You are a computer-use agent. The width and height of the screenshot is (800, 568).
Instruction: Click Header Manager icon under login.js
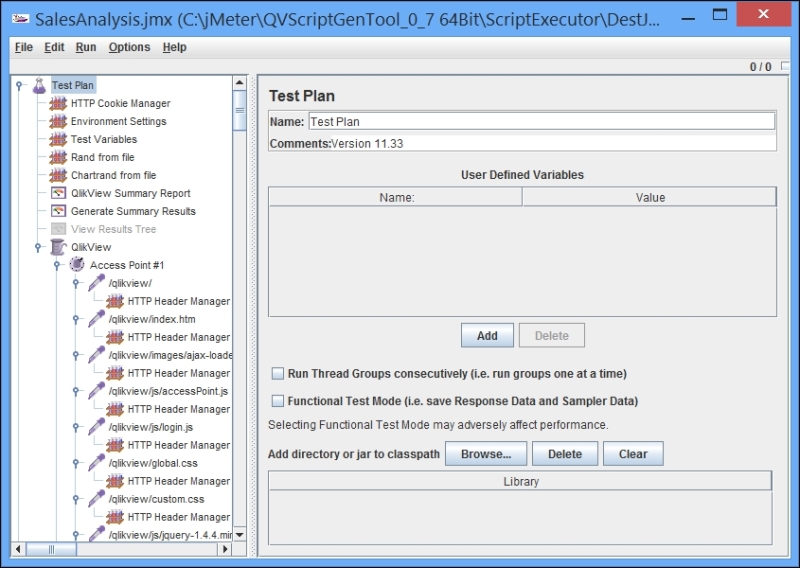click(115, 445)
